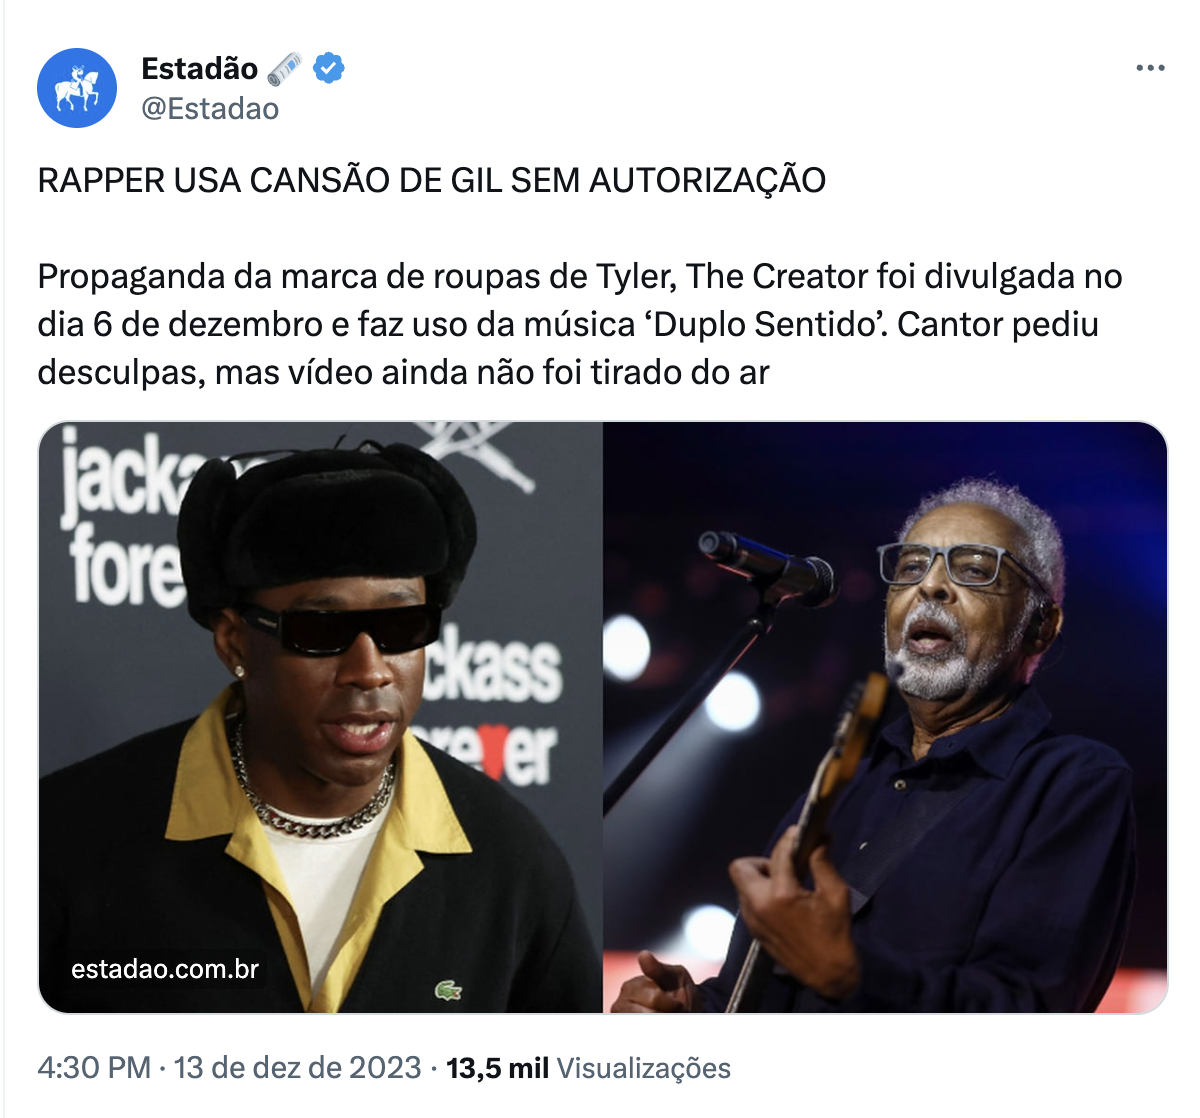
Task: Click the 4:30 PM timestamp
Action: pyautogui.click(x=94, y=1067)
